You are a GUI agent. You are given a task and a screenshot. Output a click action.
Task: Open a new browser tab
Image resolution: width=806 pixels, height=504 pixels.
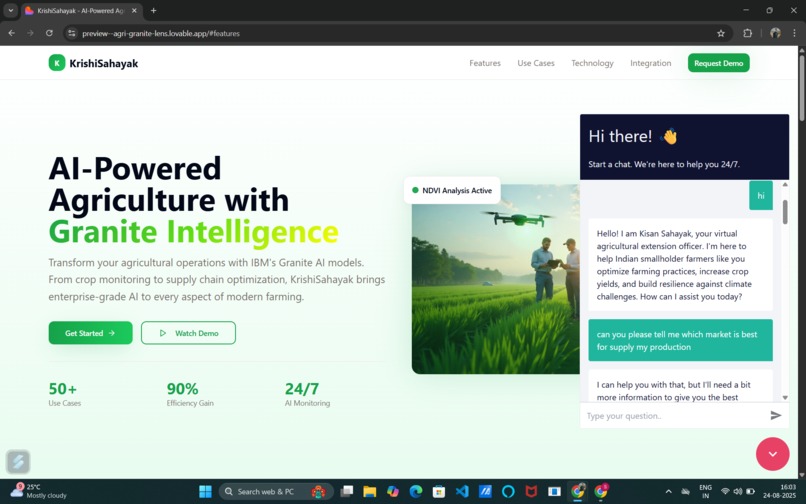click(x=153, y=10)
